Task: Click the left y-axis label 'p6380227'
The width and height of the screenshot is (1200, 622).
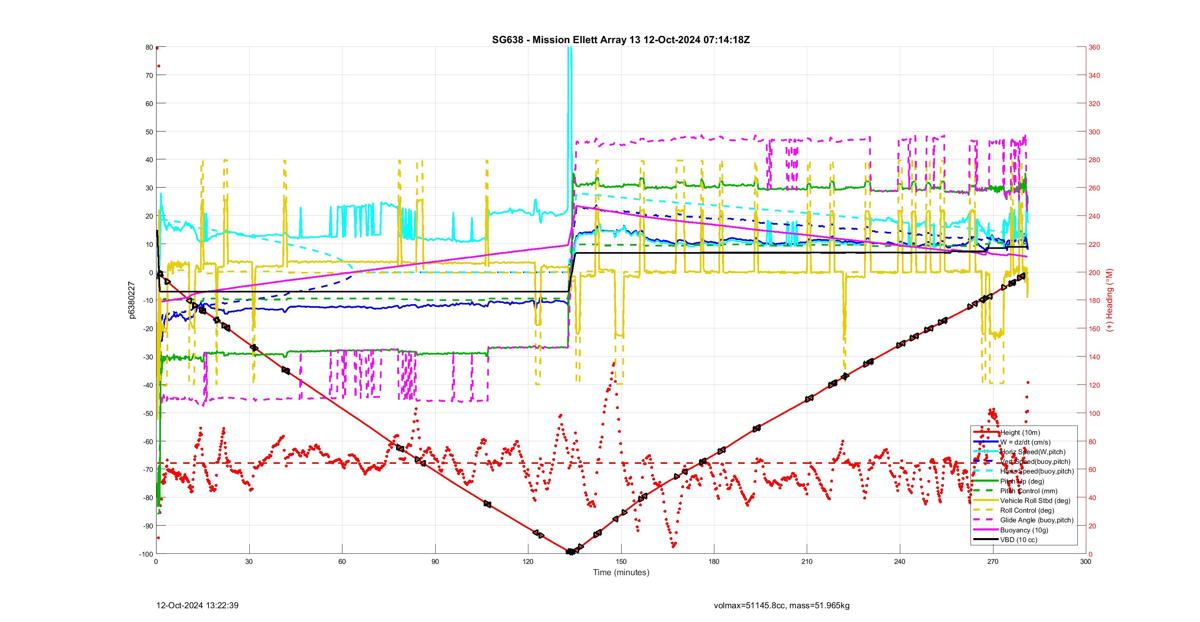Action: [131, 300]
